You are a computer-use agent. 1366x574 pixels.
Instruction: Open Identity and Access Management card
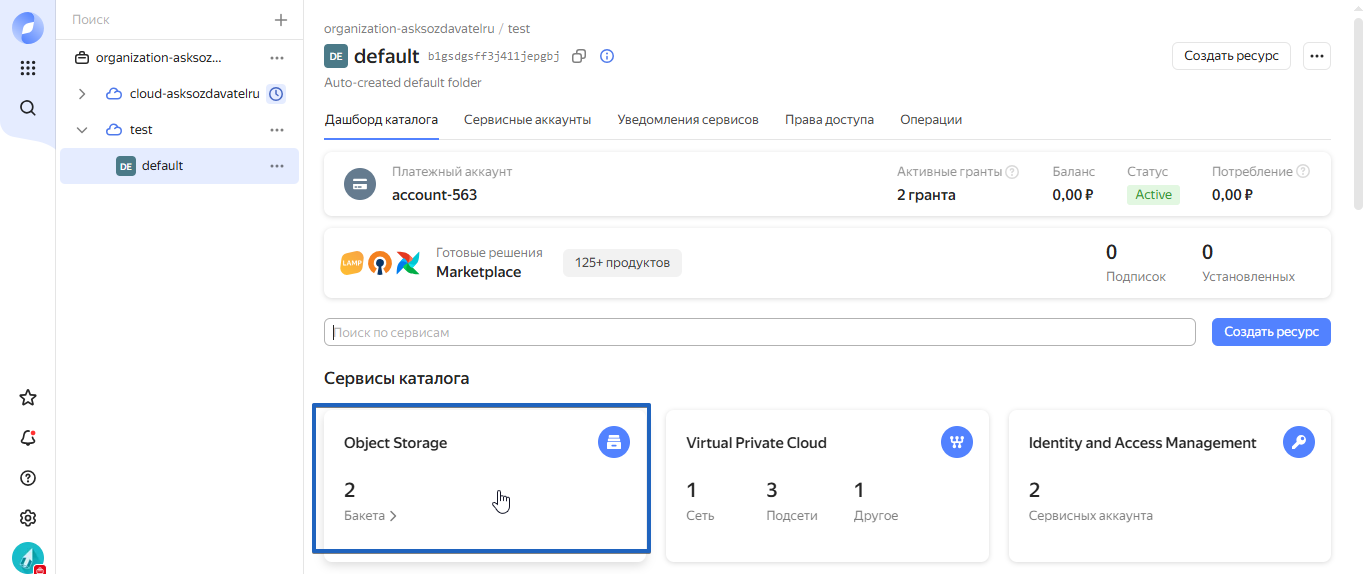tap(1170, 484)
